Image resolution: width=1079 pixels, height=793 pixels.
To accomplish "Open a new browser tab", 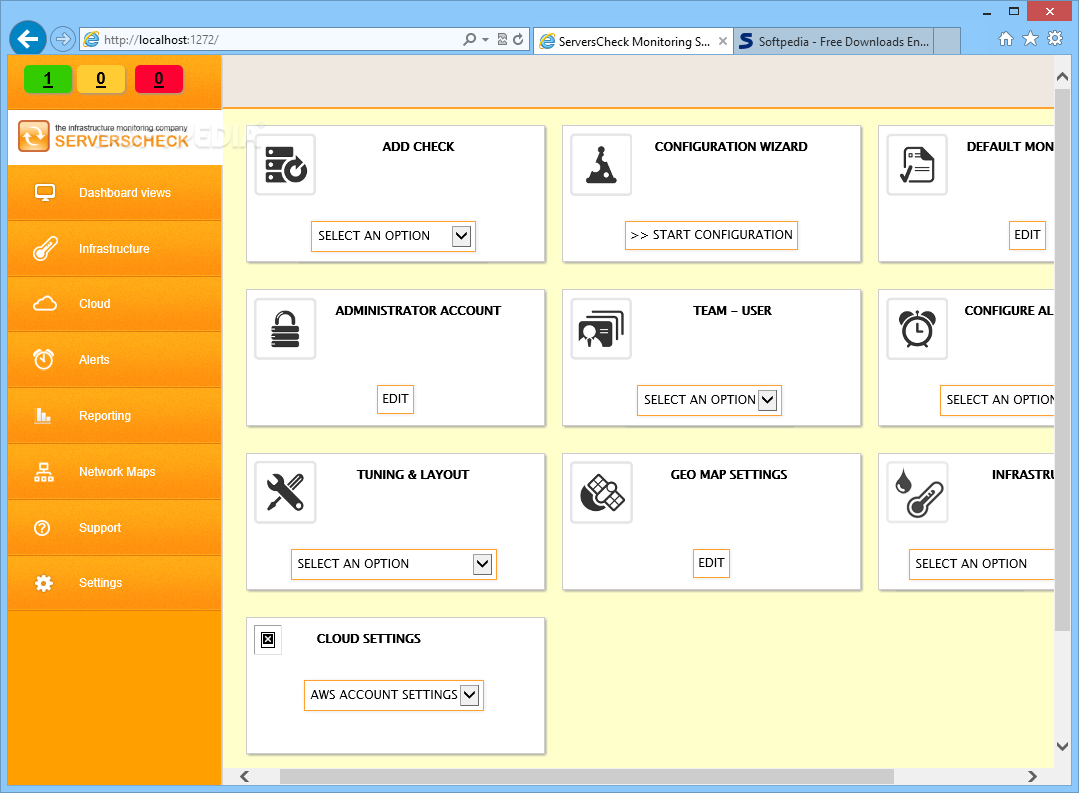I will coord(948,41).
